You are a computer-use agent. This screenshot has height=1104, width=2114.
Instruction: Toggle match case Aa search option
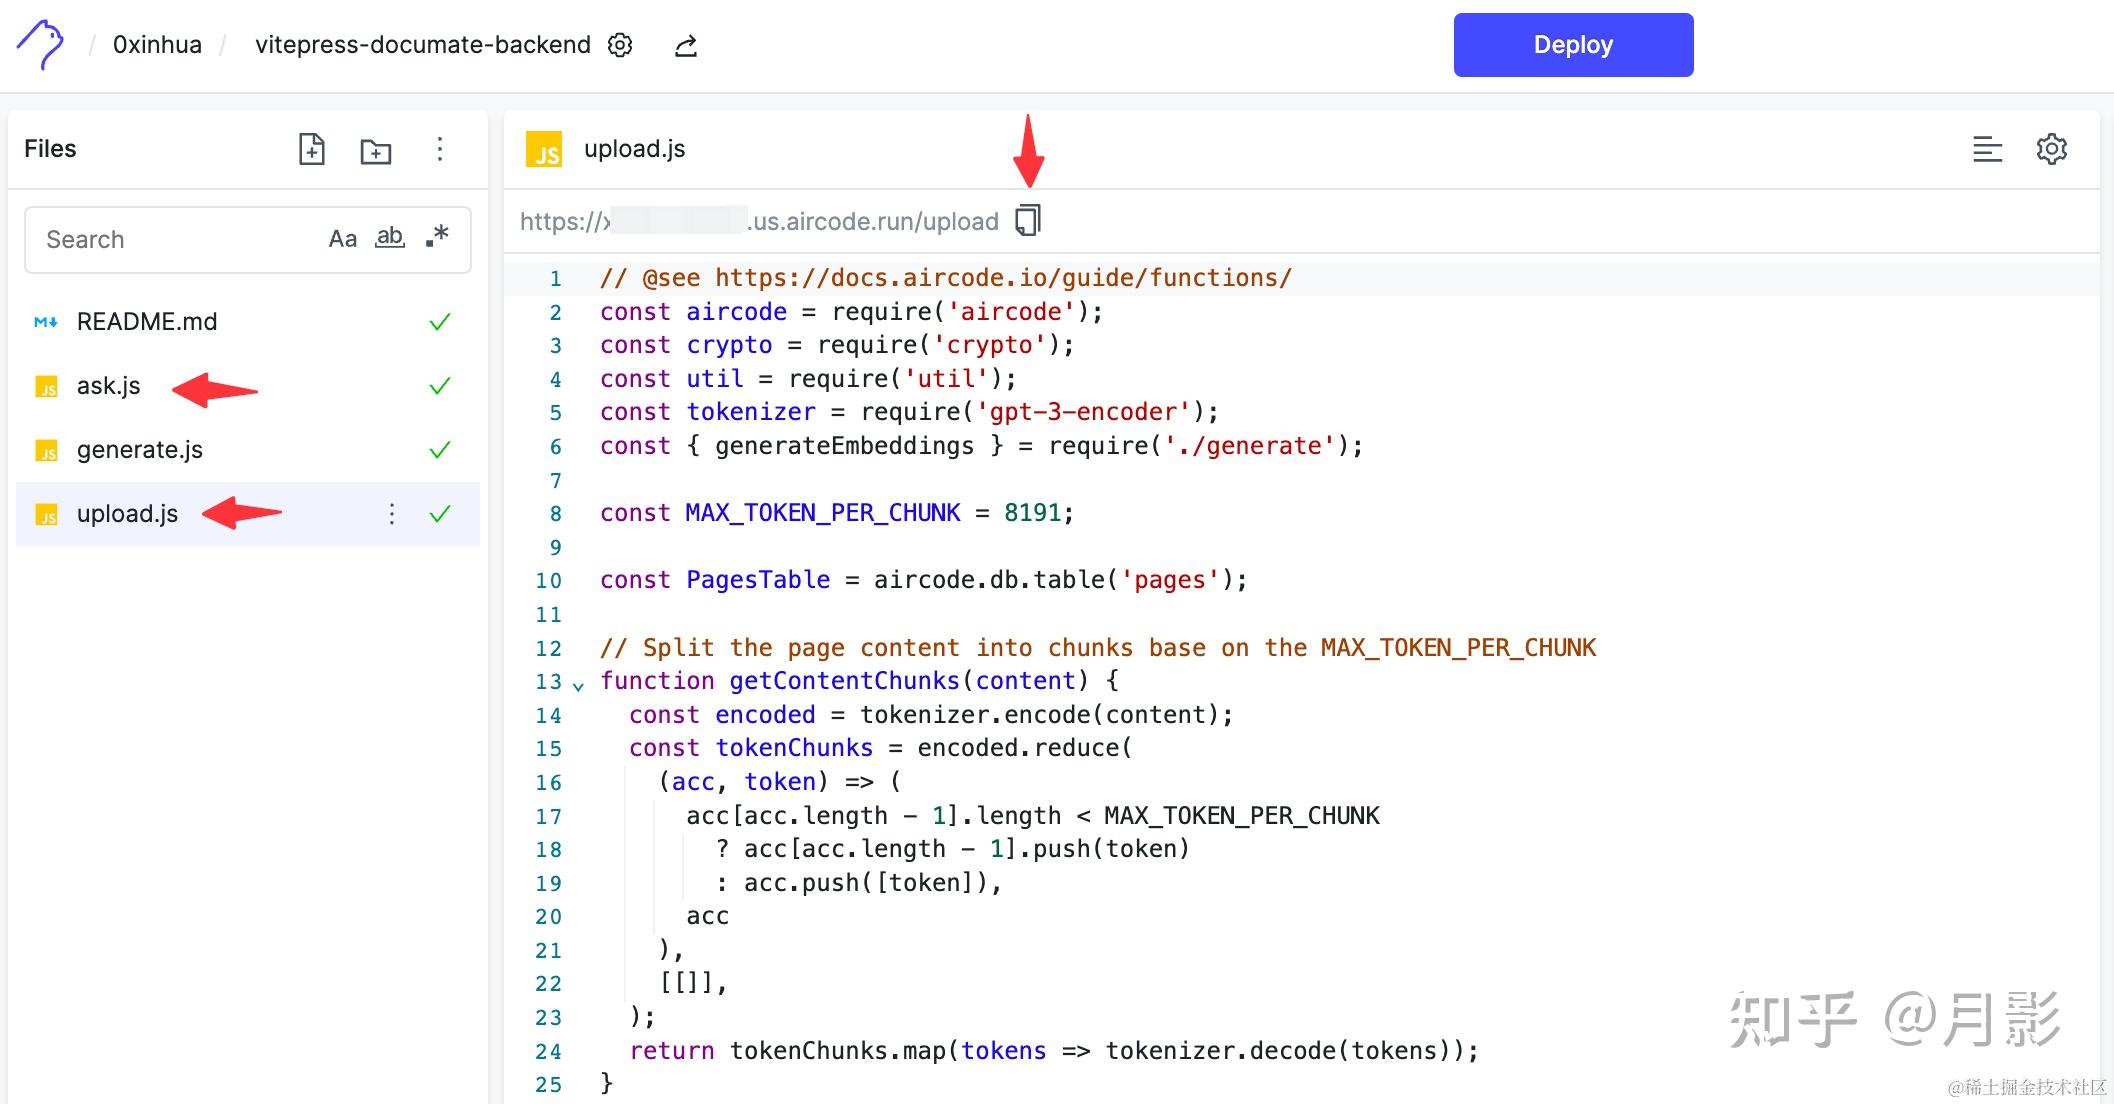tap(343, 239)
